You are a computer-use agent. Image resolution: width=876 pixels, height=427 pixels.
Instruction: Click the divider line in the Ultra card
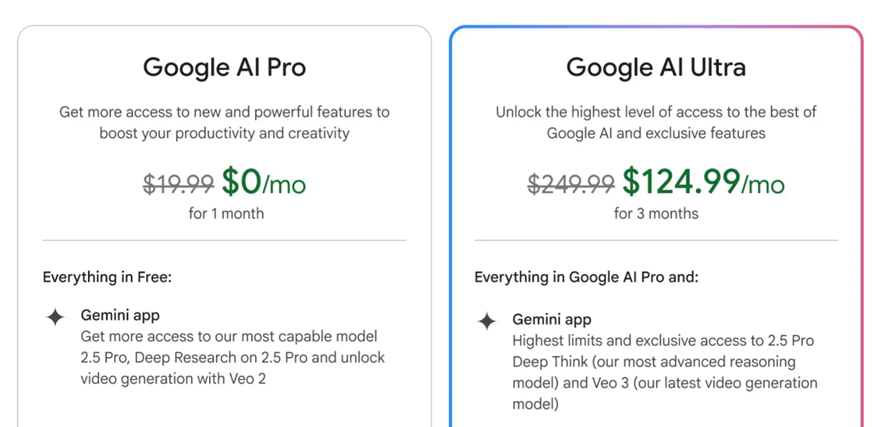[656, 240]
